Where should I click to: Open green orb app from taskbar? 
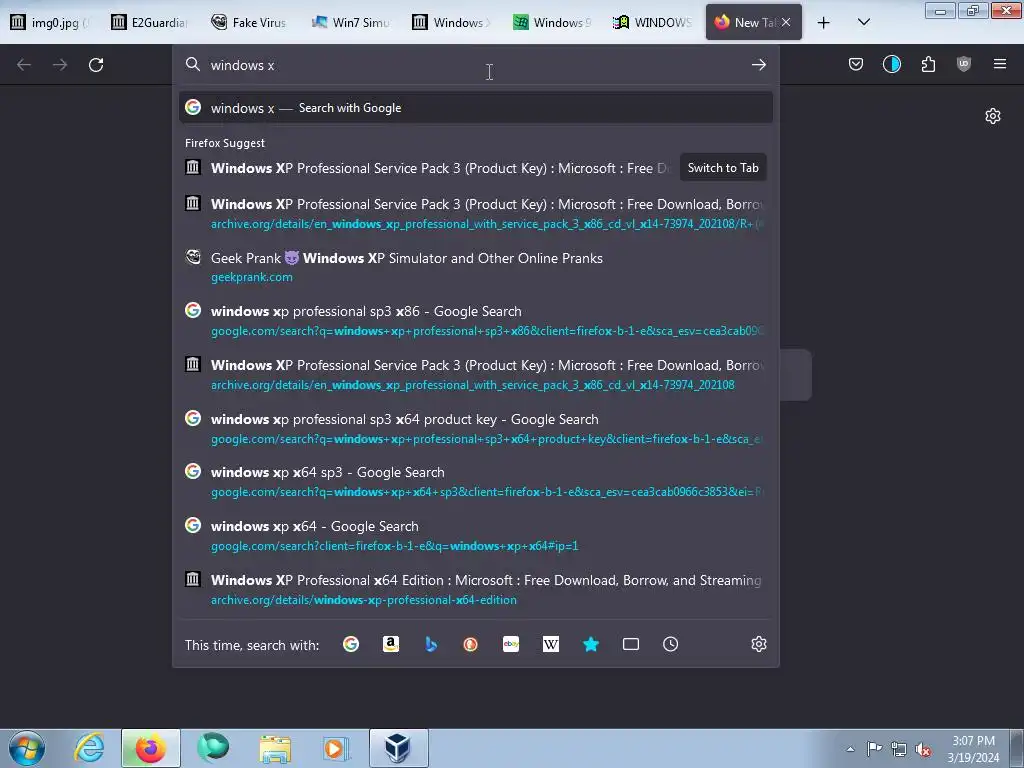click(213, 748)
